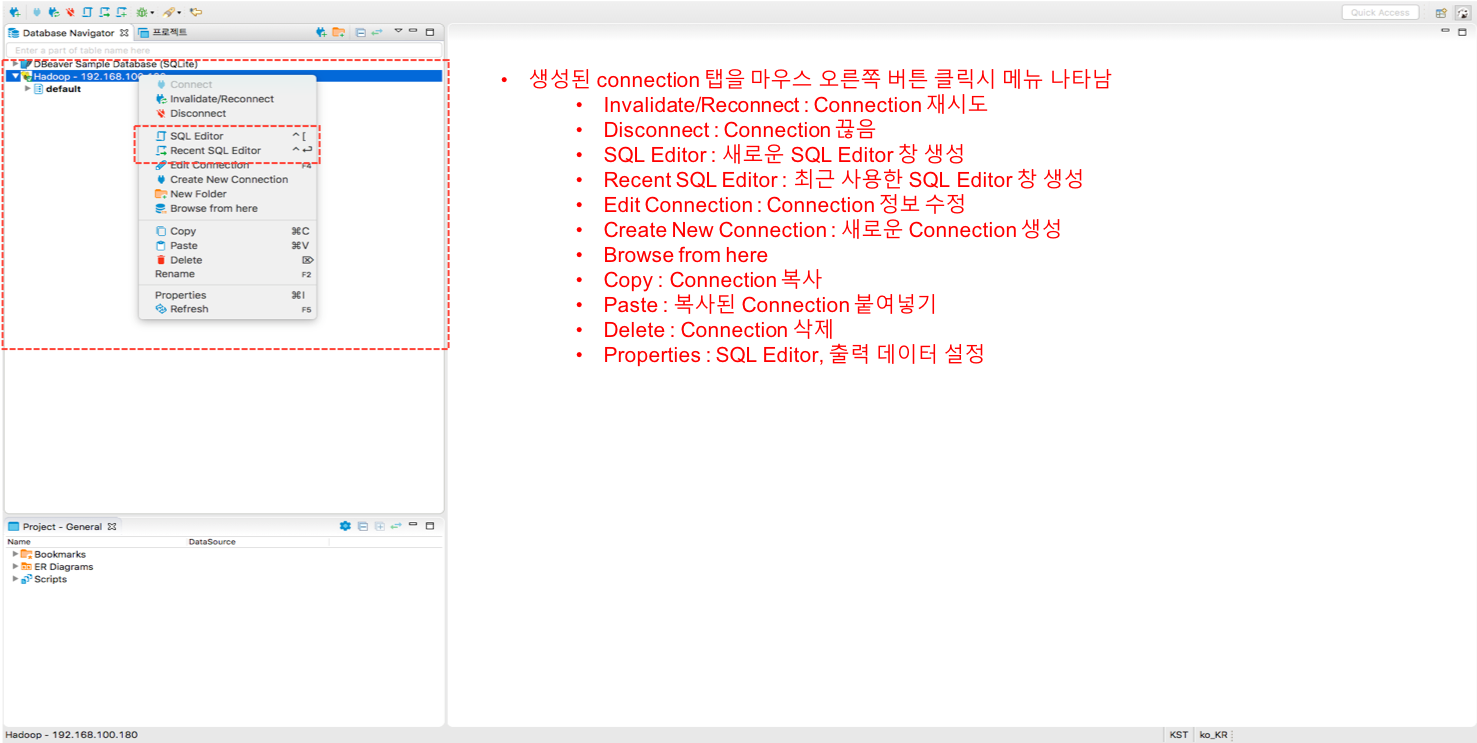Click Invalidate/Reconnect icon in main toolbar
Screen dimensions: 1477x743
tap(53, 12)
